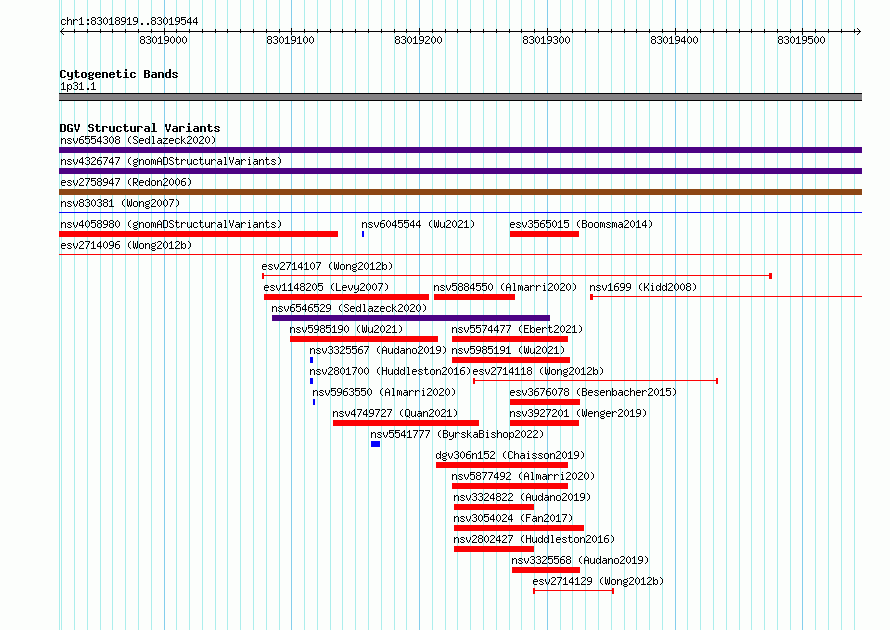Open the nsv3927201 (Wenger2019) label
The width and height of the screenshot is (890, 630).
[578, 413]
